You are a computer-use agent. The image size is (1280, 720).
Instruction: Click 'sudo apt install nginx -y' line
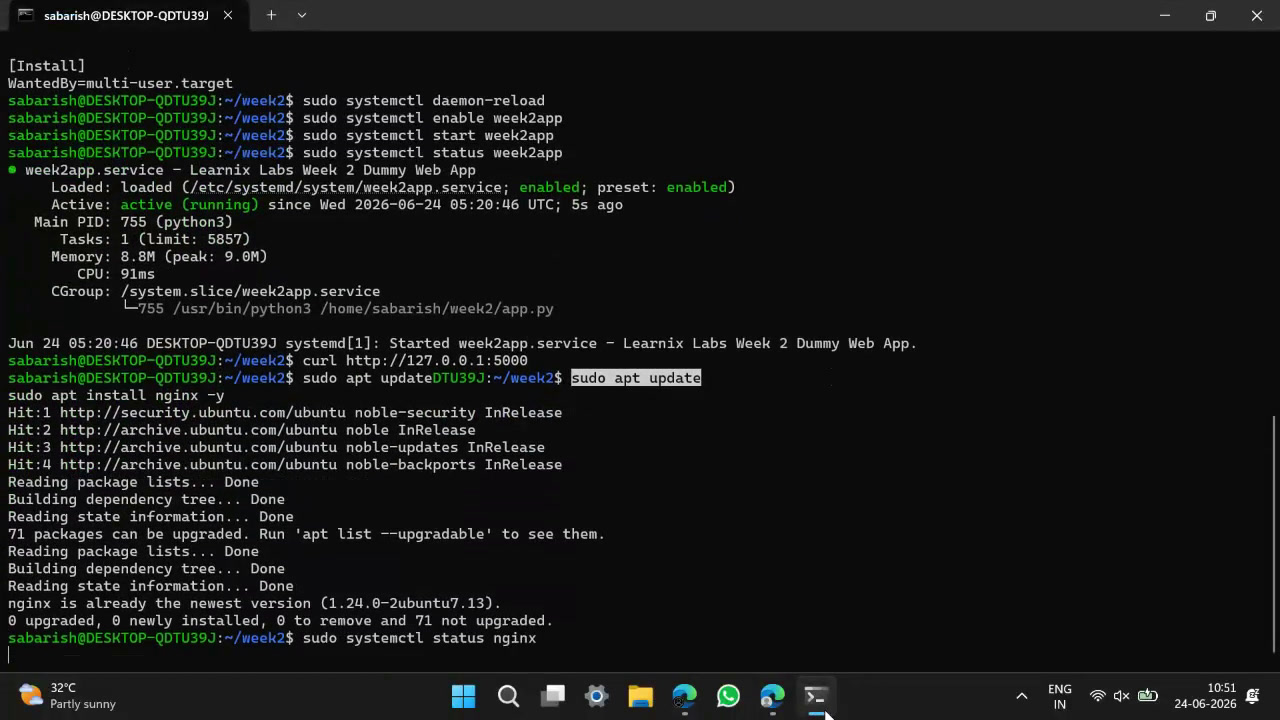pyautogui.click(x=116, y=395)
